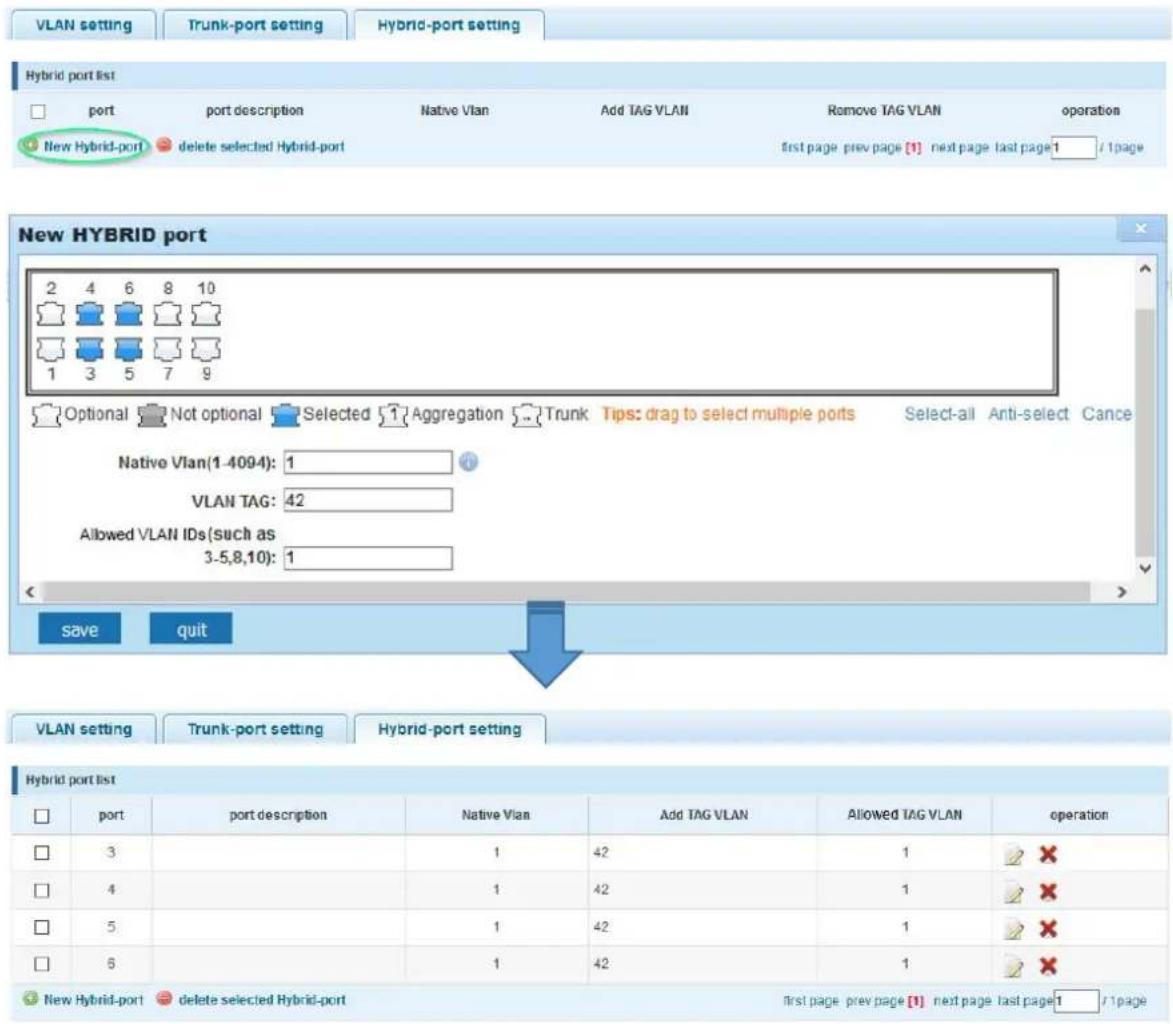Deselect port 3 in port panel
This screenshot has height=1024, width=1173.
pyautogui.click(x=90, y=349)
